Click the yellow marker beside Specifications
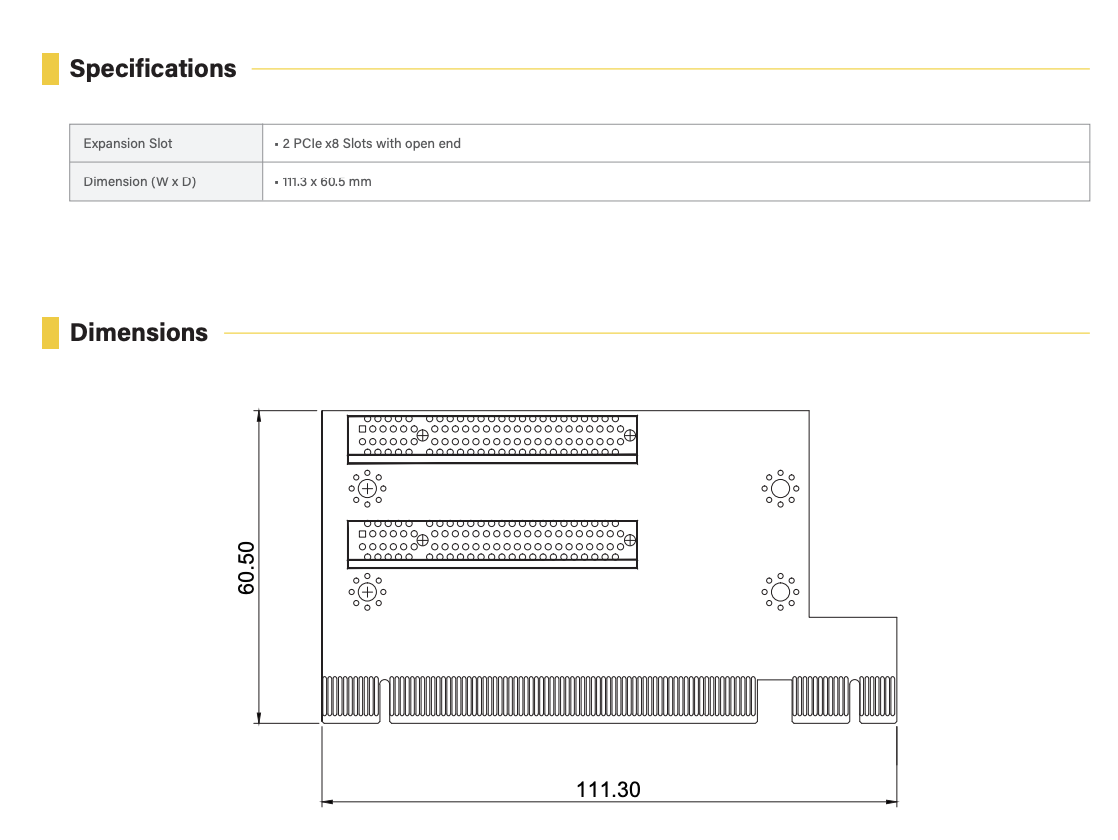Screen dimensions: 1118x840 (50, 69)
